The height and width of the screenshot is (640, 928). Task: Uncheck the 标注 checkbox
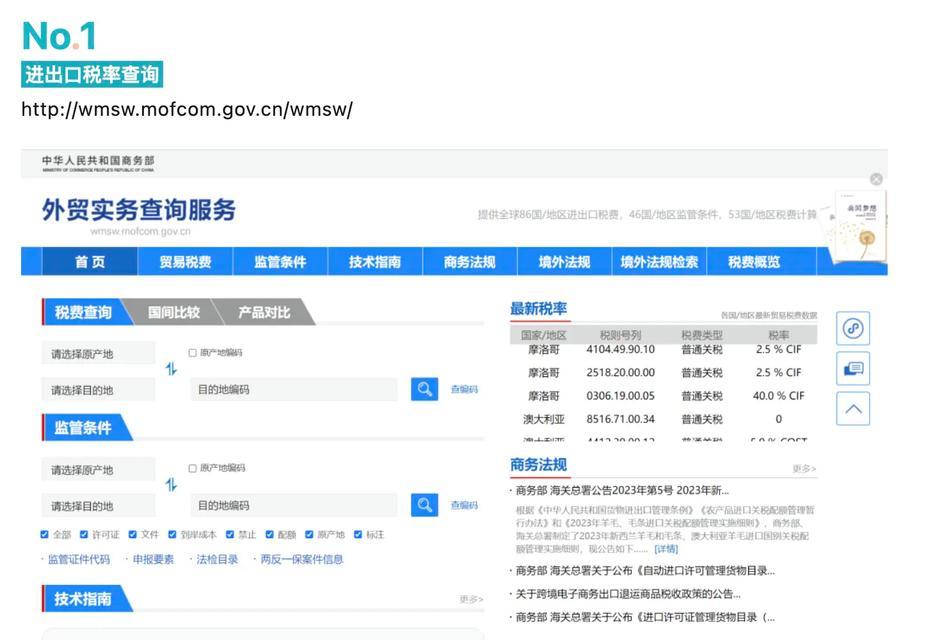coord(358,535)
